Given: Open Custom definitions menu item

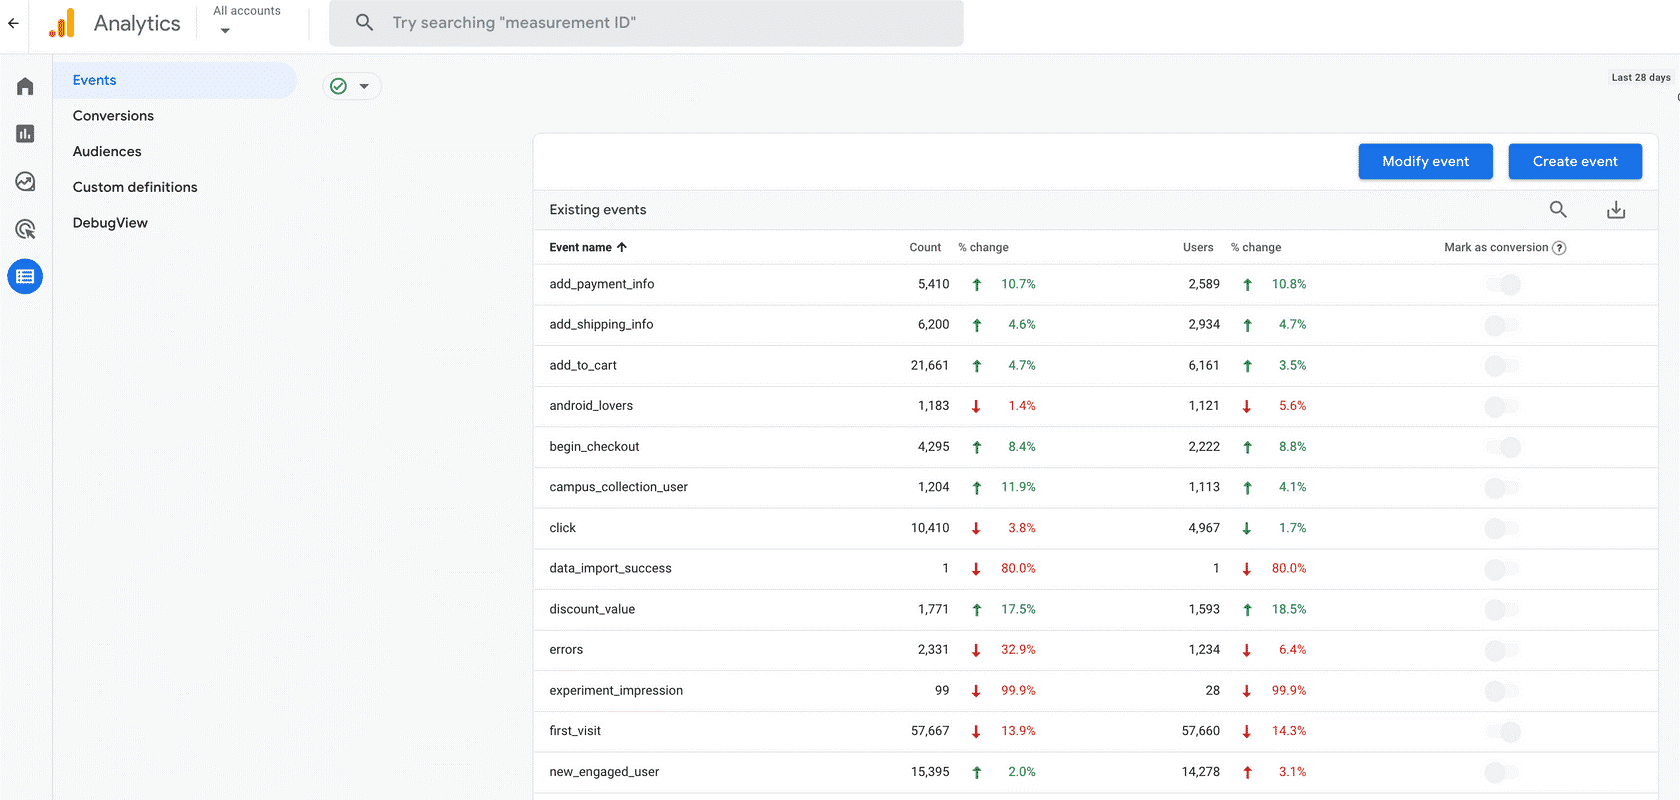Looking at the screenshot, I should pyautogui.click(x=135, y=187).
